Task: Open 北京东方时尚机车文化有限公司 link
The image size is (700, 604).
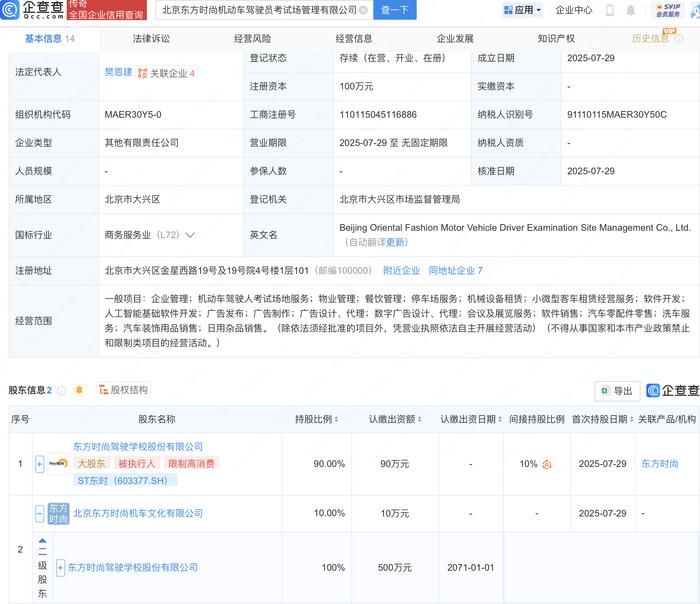Action: click(138, 513)
